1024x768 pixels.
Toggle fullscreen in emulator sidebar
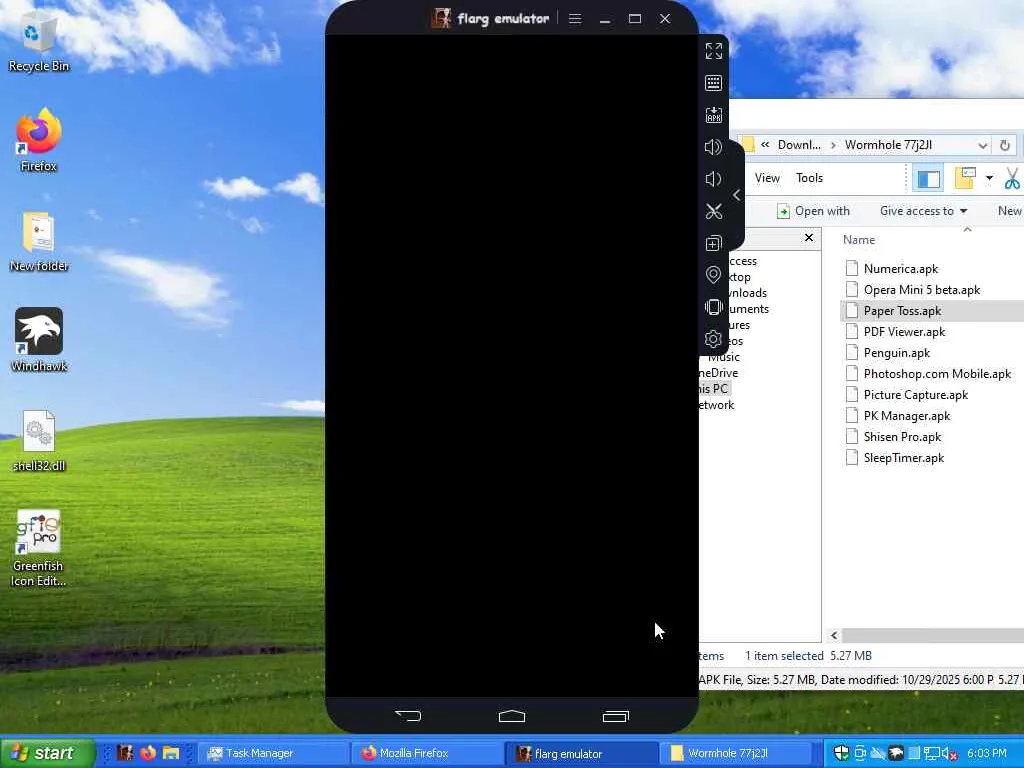pos(713,51)
